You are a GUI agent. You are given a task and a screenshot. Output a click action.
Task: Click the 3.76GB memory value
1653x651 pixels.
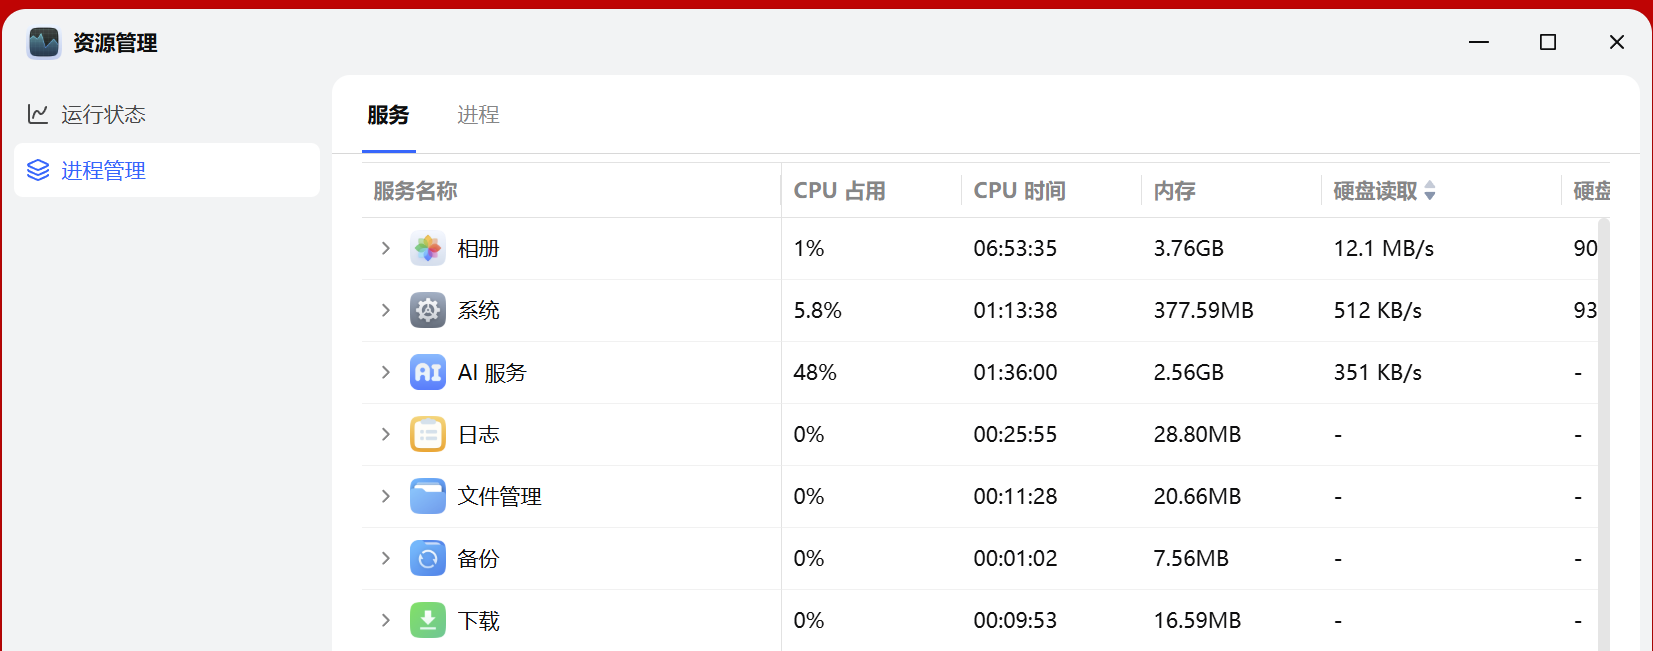tap(1189, 248)
